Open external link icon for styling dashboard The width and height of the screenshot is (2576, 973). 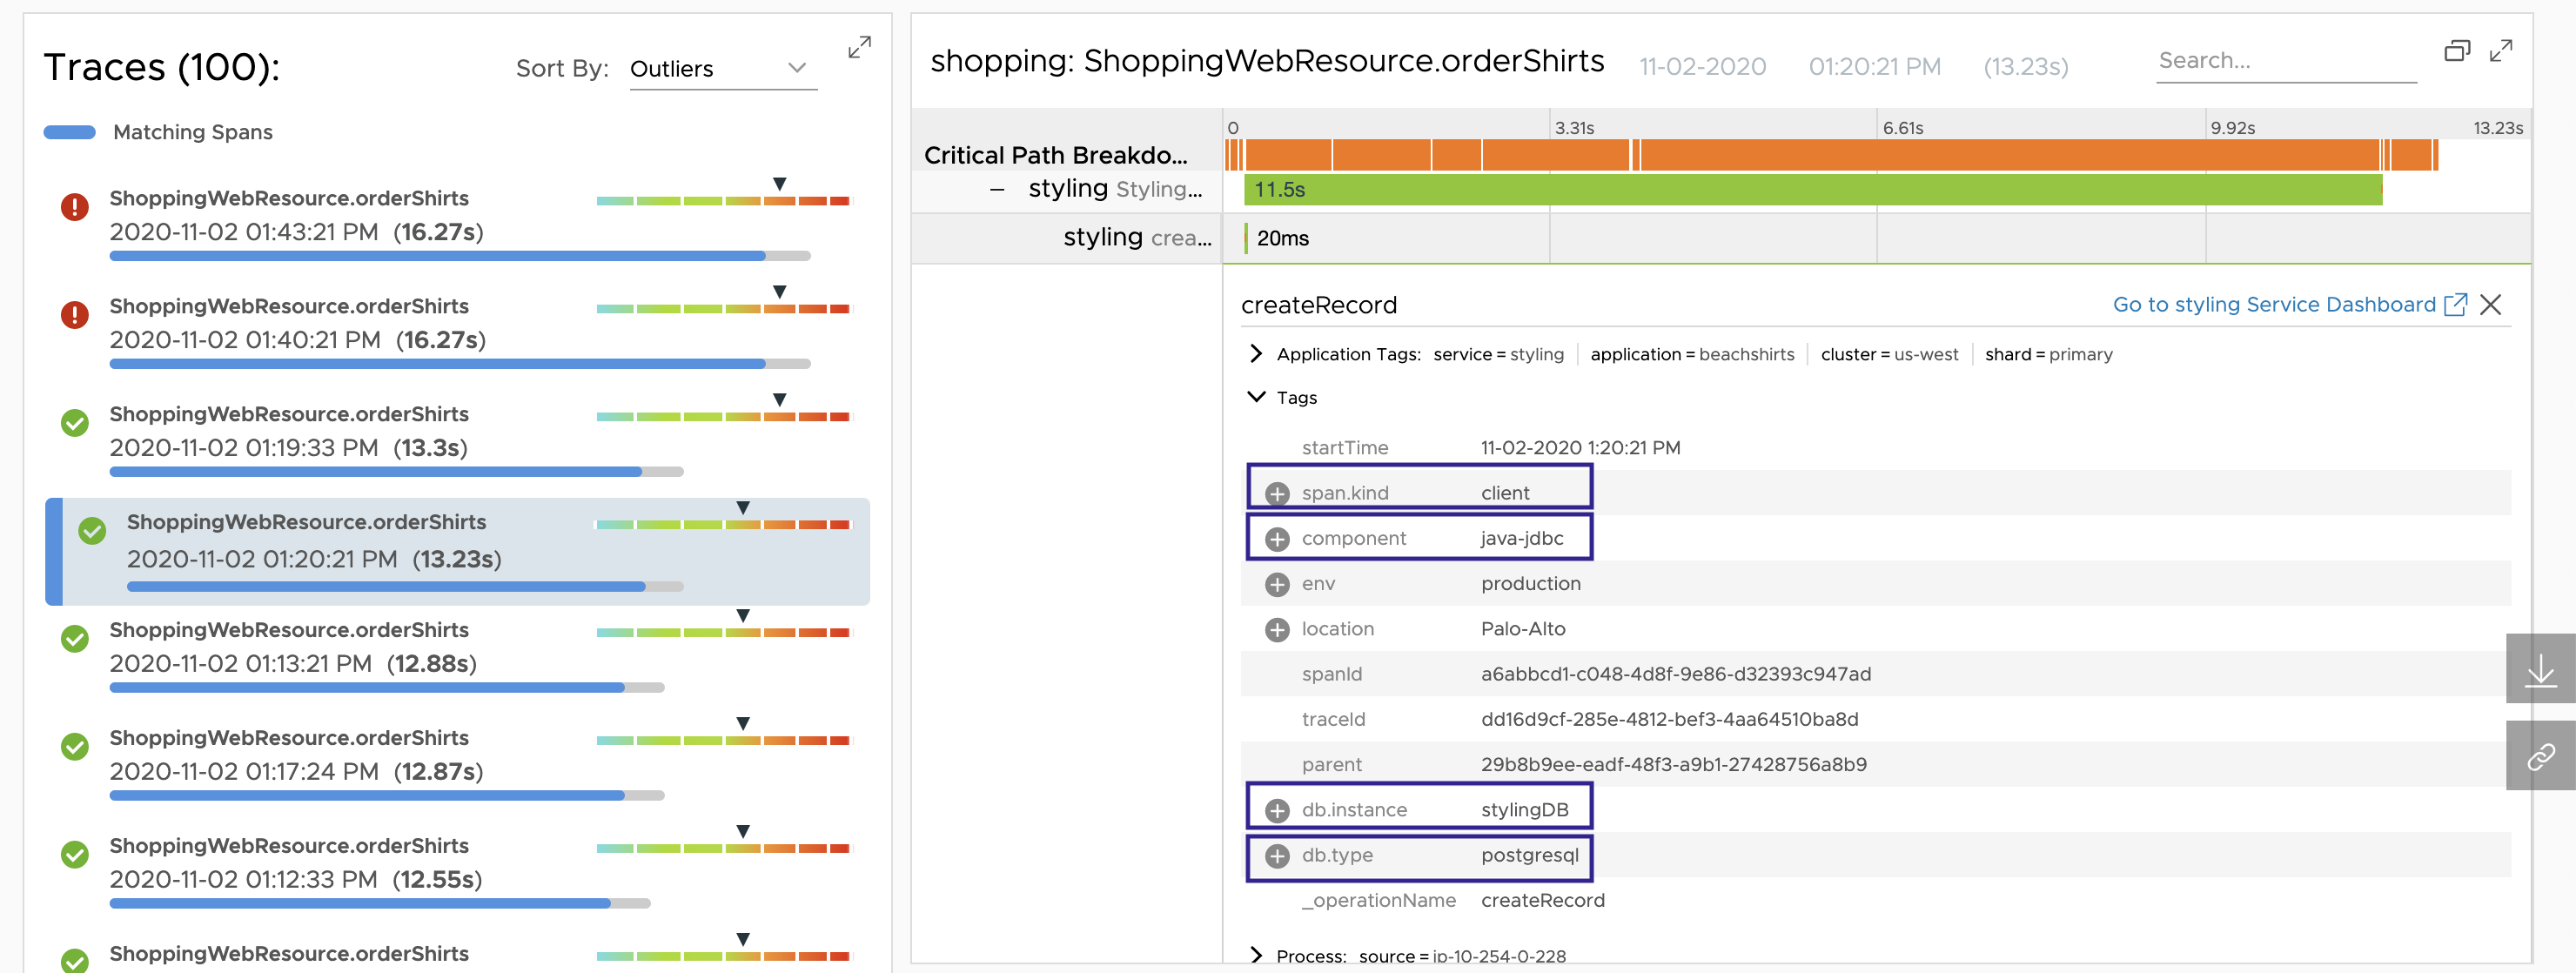coord(2455,304)
